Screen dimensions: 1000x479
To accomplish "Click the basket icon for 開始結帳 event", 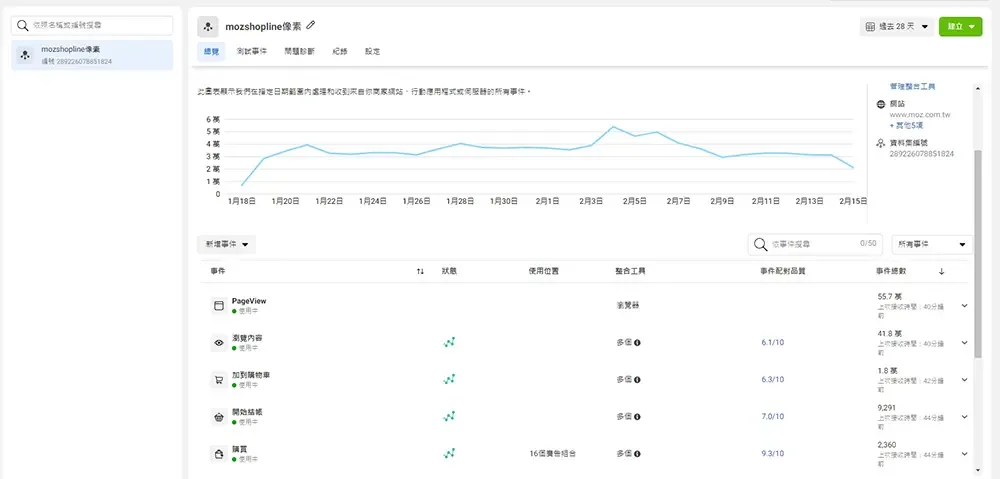I will click(219, 417).
